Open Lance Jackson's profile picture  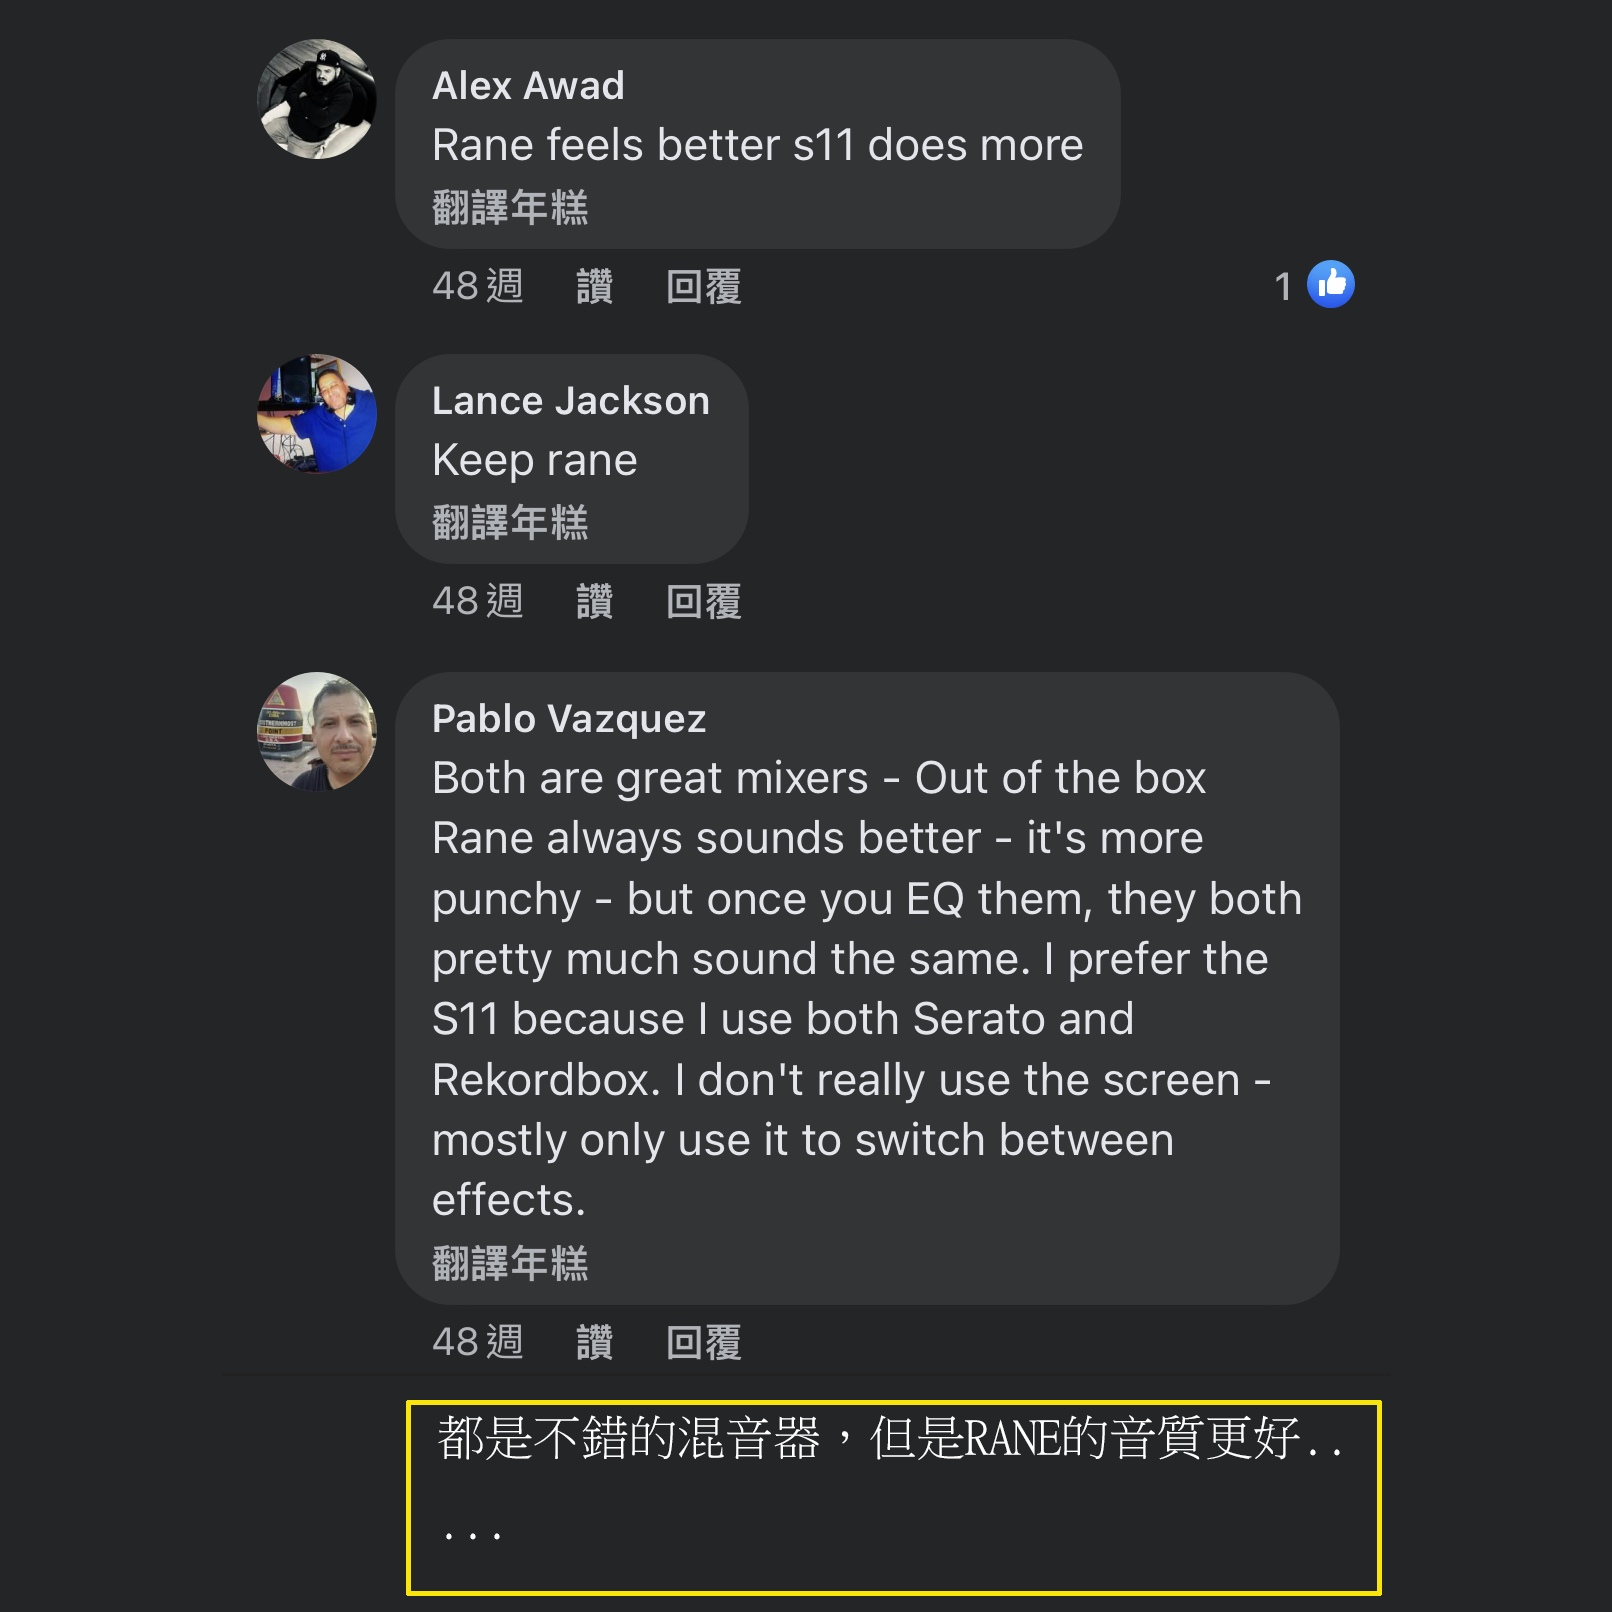317,413
